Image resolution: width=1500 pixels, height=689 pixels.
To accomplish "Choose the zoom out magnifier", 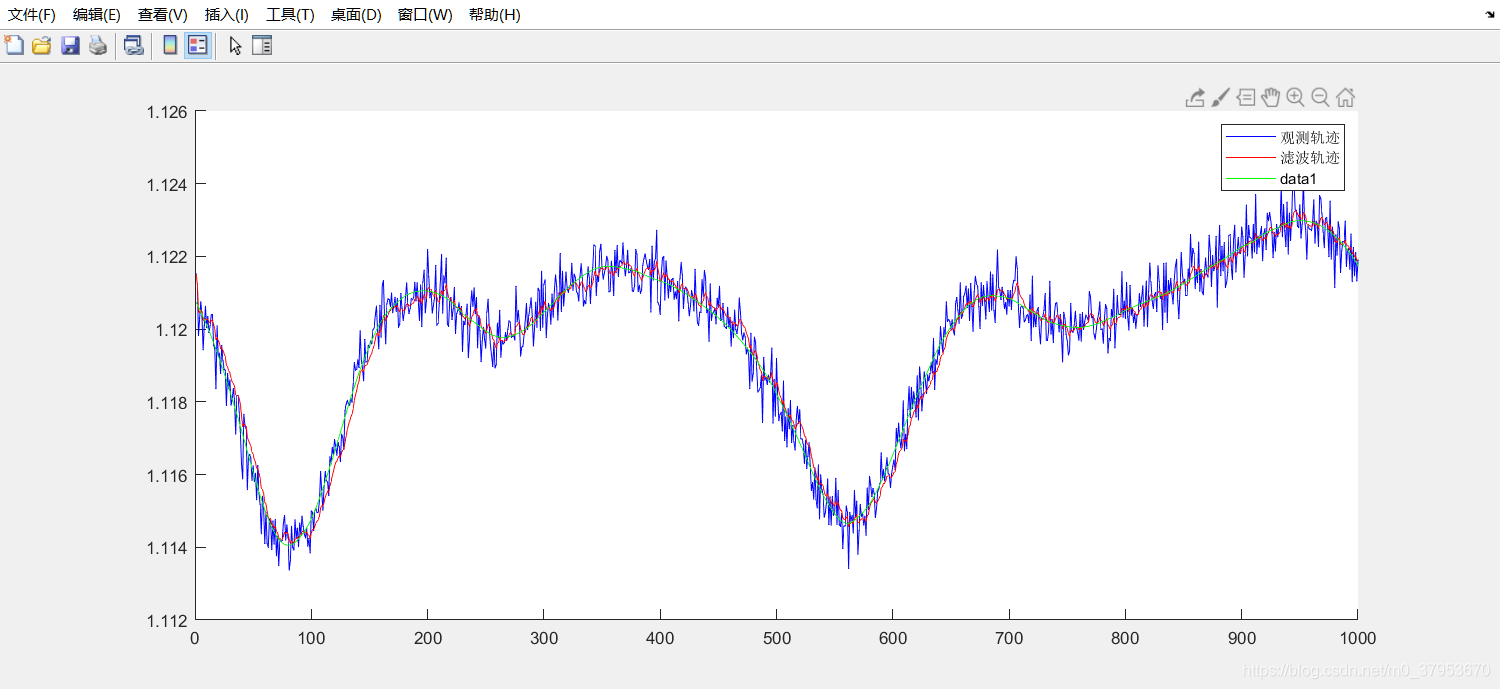I will (x=1320, y=97).
